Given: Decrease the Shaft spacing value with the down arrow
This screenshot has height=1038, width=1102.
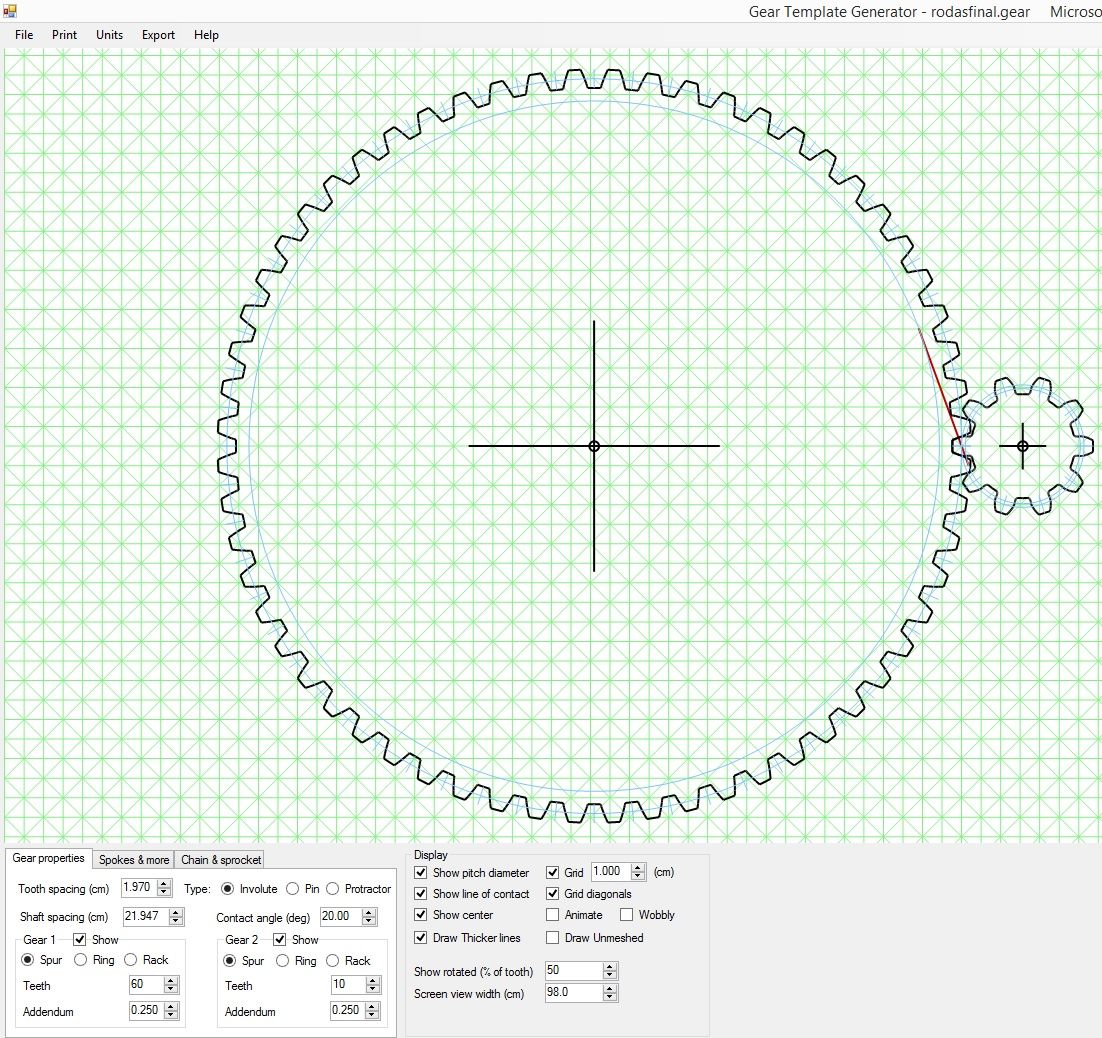Looking at the screenshot, I should [176, 921].
